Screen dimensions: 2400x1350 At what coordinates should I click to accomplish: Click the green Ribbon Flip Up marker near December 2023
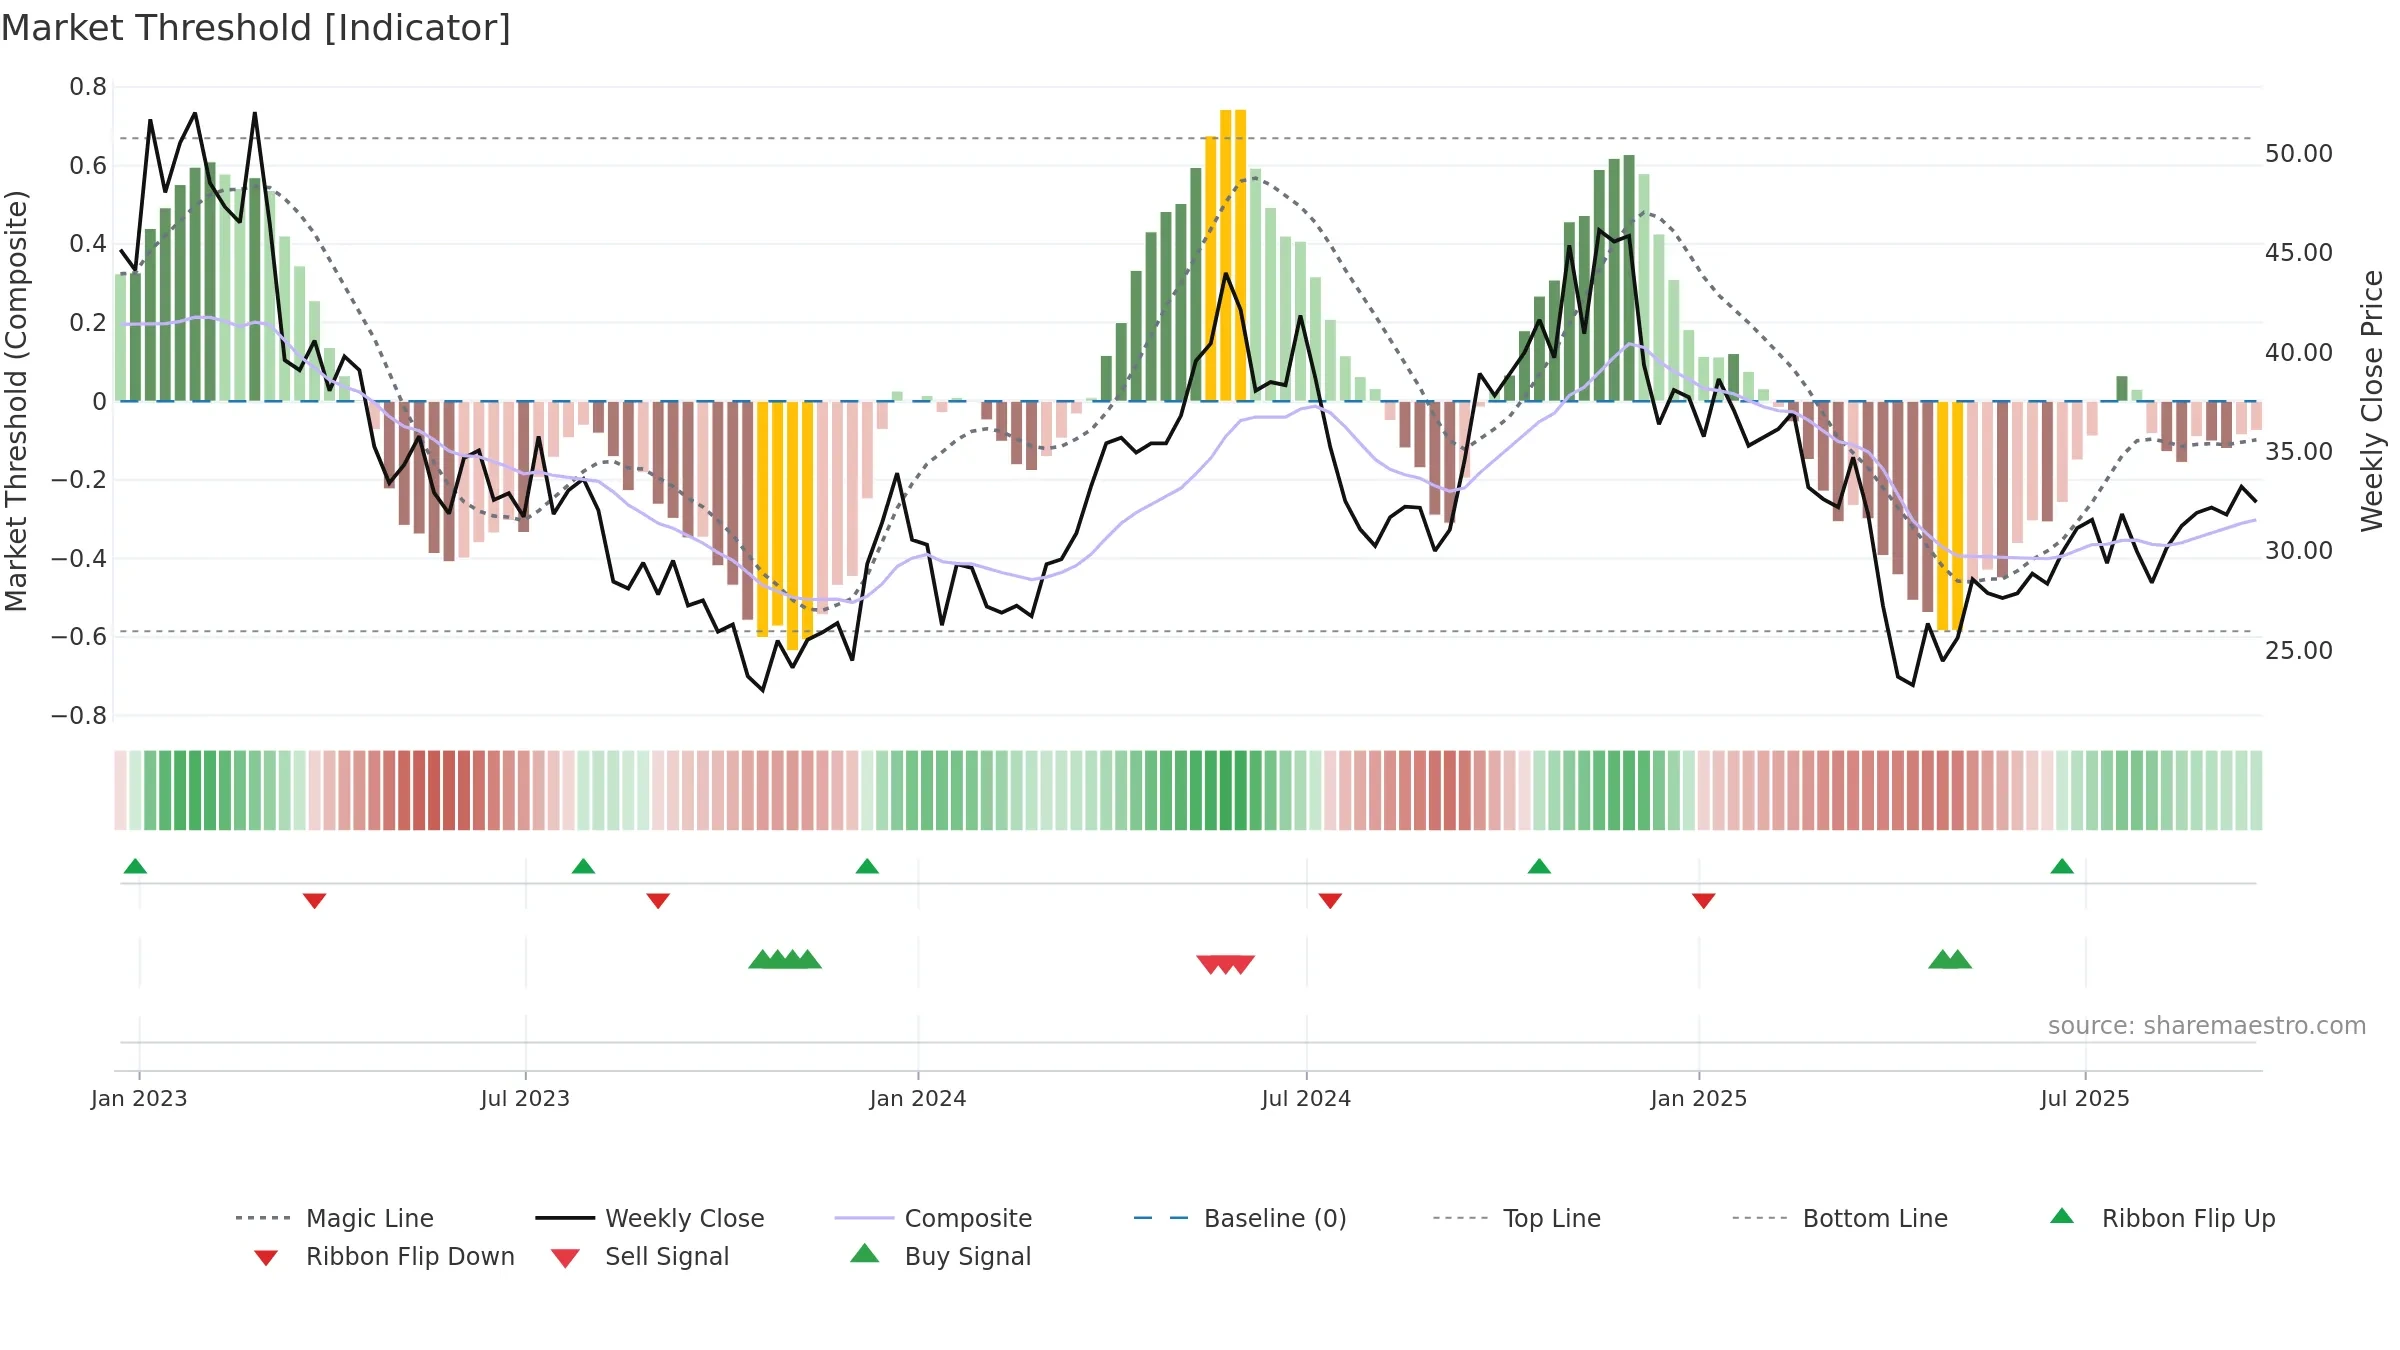(x=867, y=866)
